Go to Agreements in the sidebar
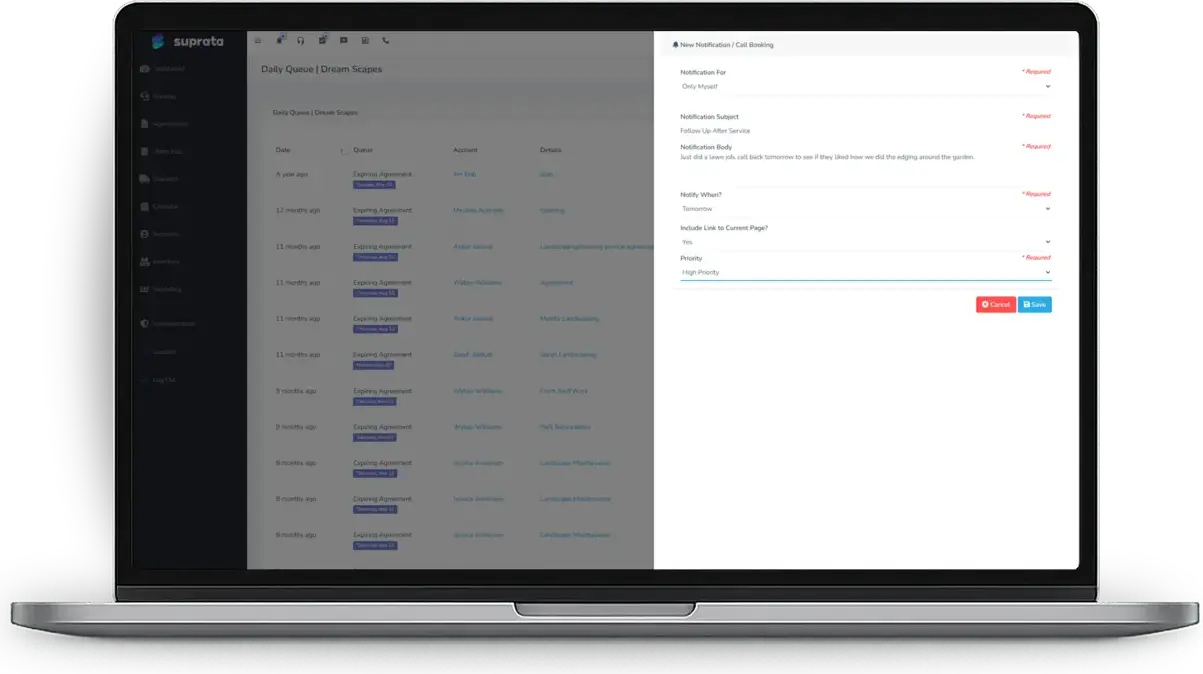1203x674 pixels. [x=164, y=124]
